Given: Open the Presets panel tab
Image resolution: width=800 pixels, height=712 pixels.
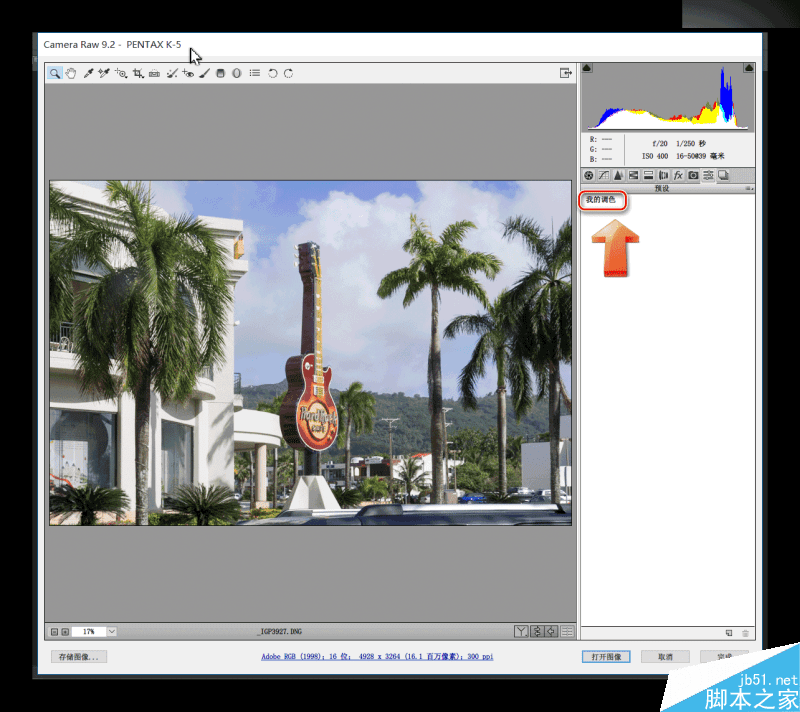Looking at the screenshot, I should (708, 175).
